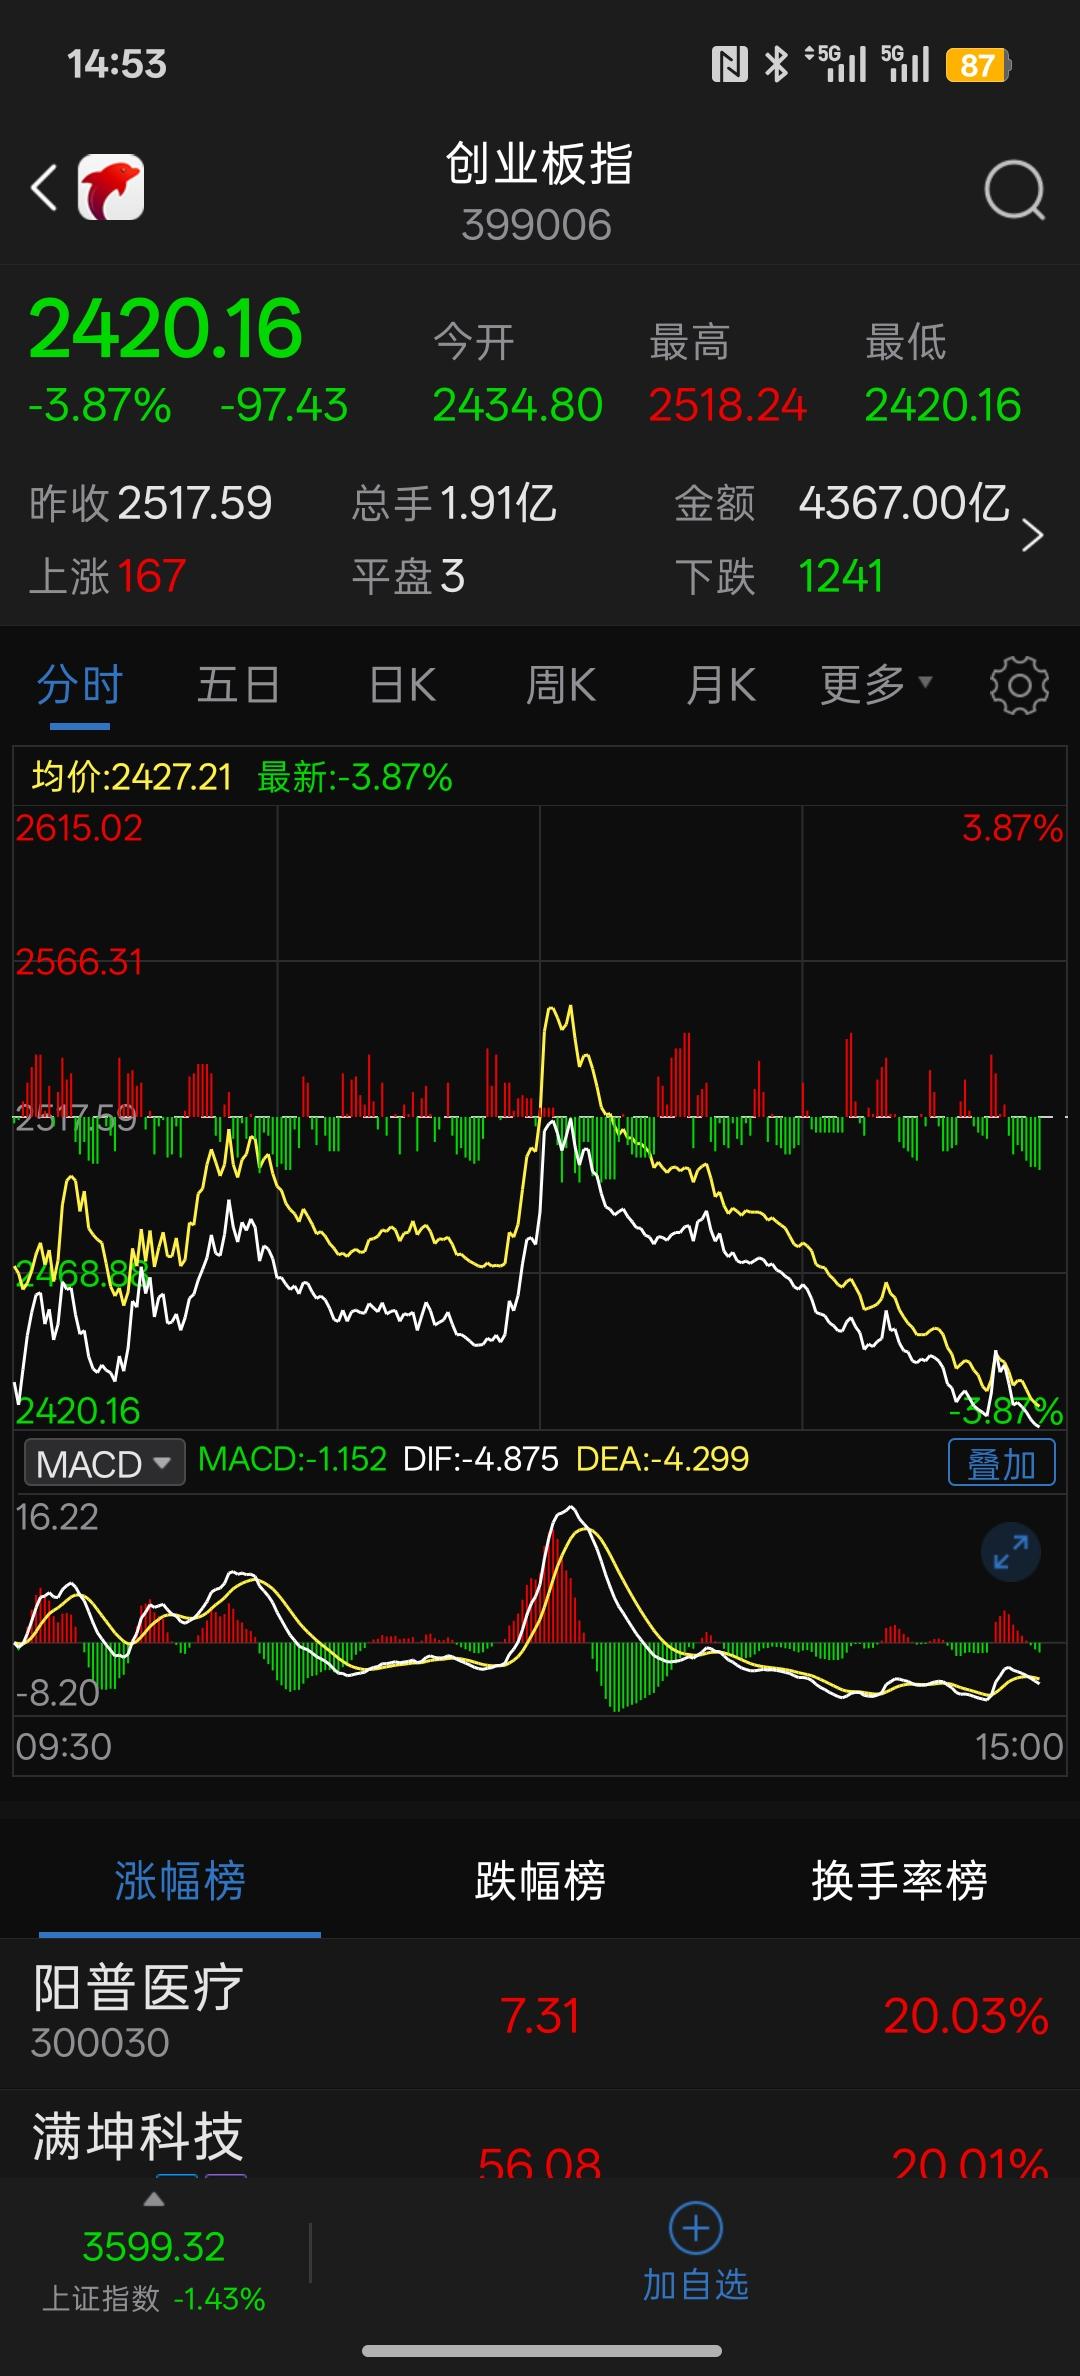Tap the 7.31 price of 阳普医疗
Screen dimensions: 1080x2376
(x=540, y=2015)
